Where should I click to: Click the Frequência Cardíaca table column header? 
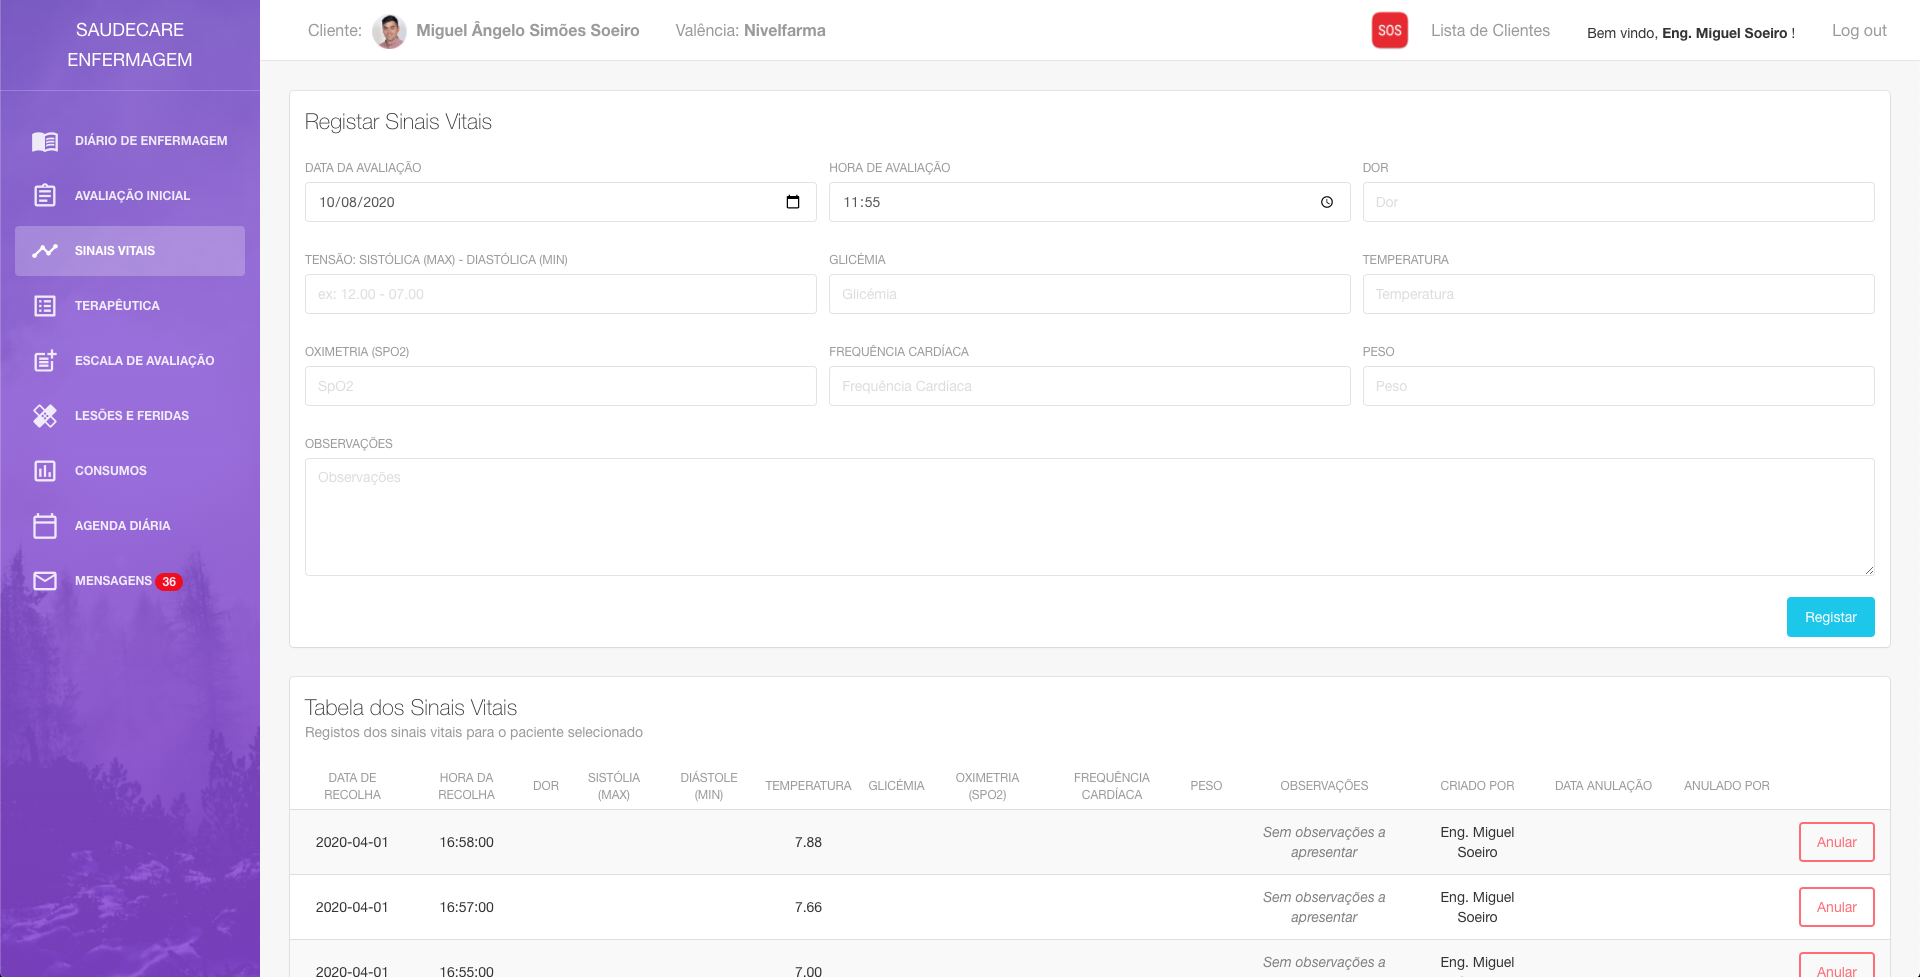[x=1111, y=786]
